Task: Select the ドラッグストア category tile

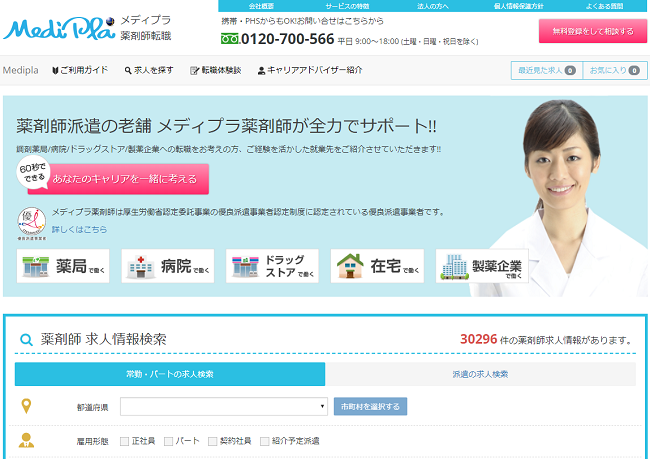Action: 272,266
